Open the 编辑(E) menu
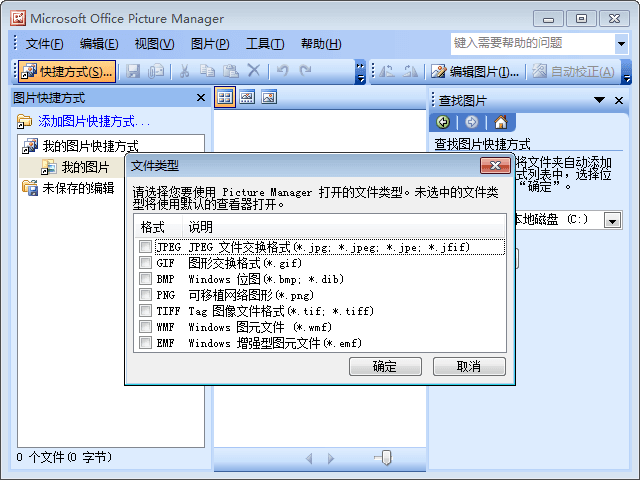The image size is (640, 480). click(x=99, y=44)
